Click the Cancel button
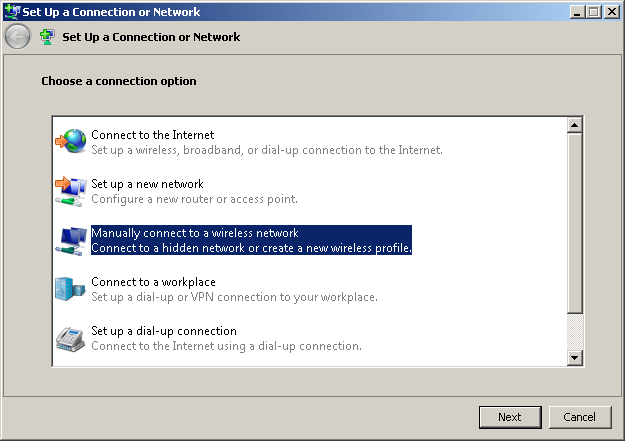The width and height of the screenshot is (625, 441). (x=580, y=417)
